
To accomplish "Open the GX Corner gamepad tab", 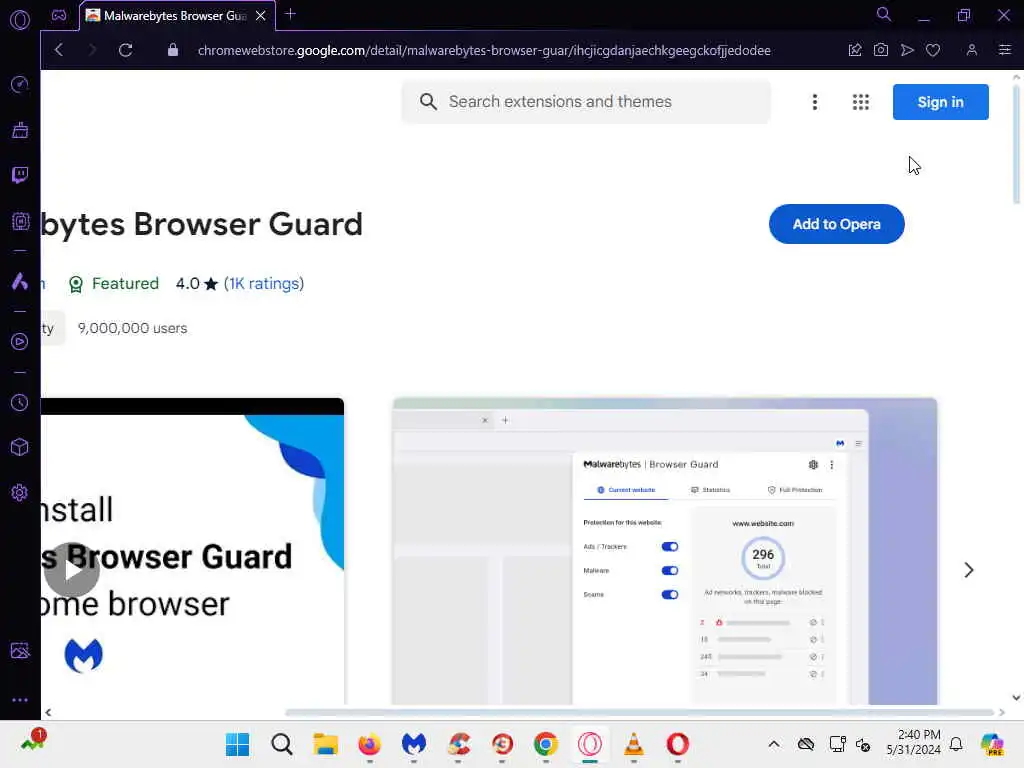I will pyautogui.click(x=59, y=15).
